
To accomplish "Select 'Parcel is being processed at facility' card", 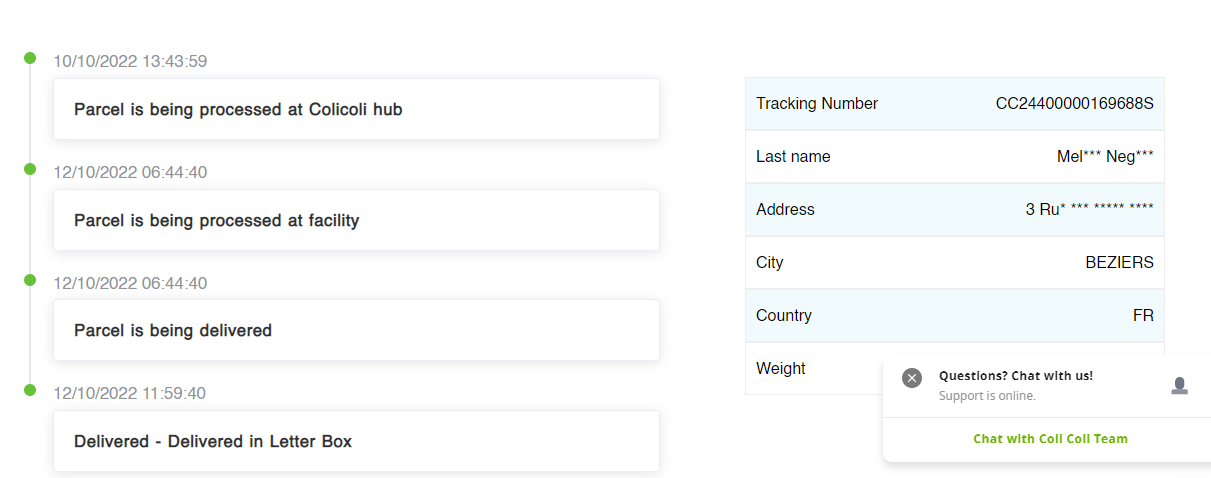I will (356, 220).
